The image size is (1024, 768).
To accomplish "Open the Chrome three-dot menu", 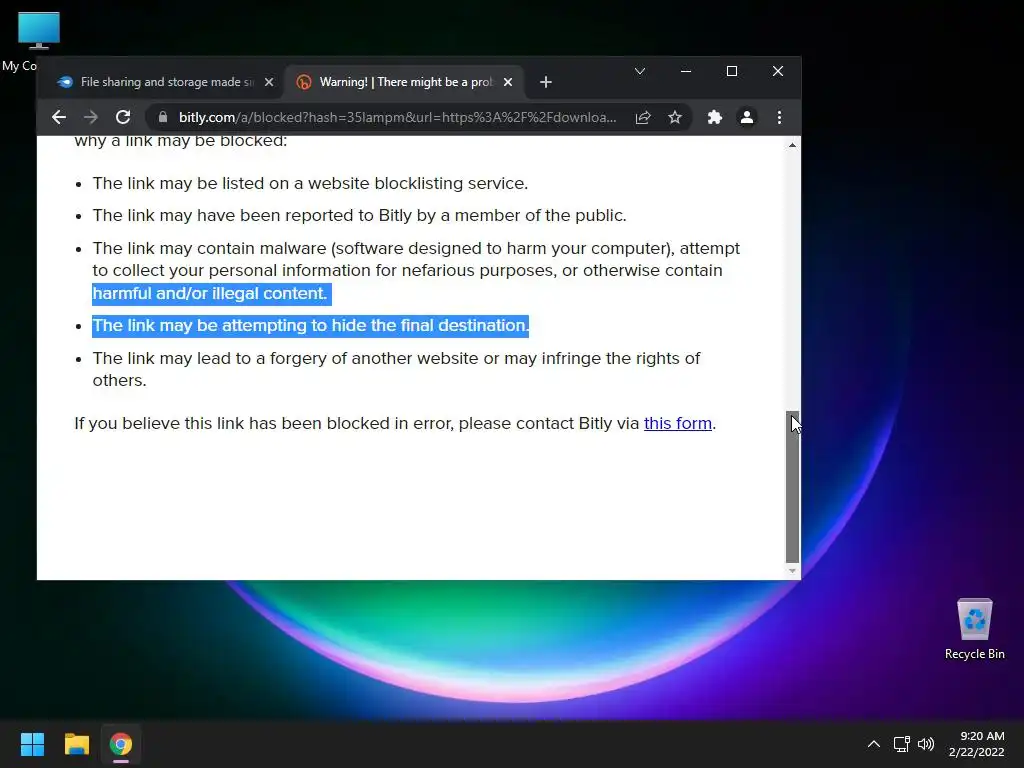I will click(779, 118).
